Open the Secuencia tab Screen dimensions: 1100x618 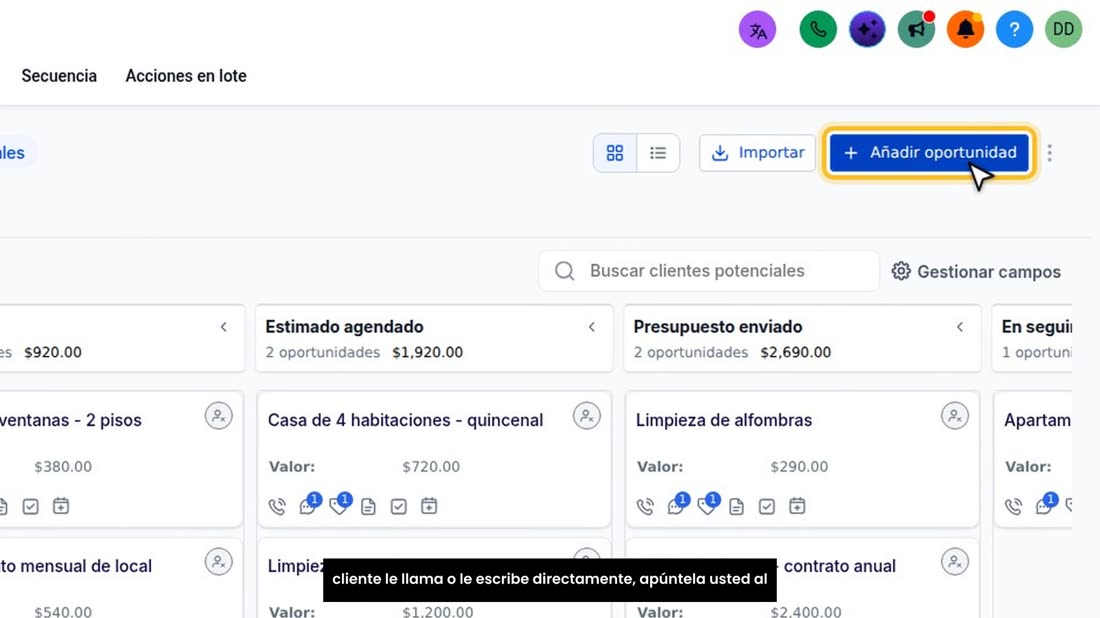59,76
